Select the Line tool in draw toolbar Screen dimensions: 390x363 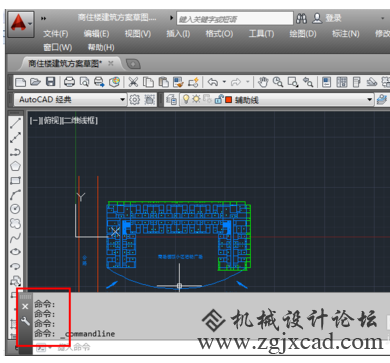15,123
